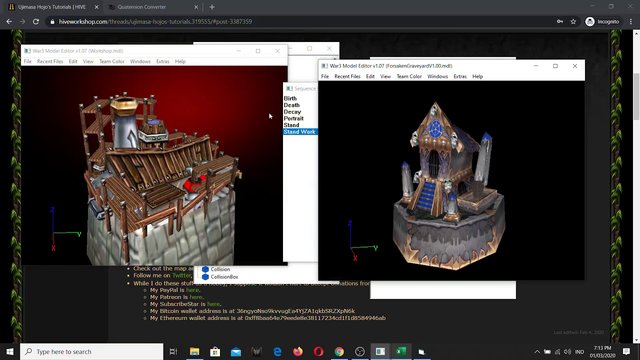Open the battery status tray icon
The image size is (640, 360).
[547, 351]
